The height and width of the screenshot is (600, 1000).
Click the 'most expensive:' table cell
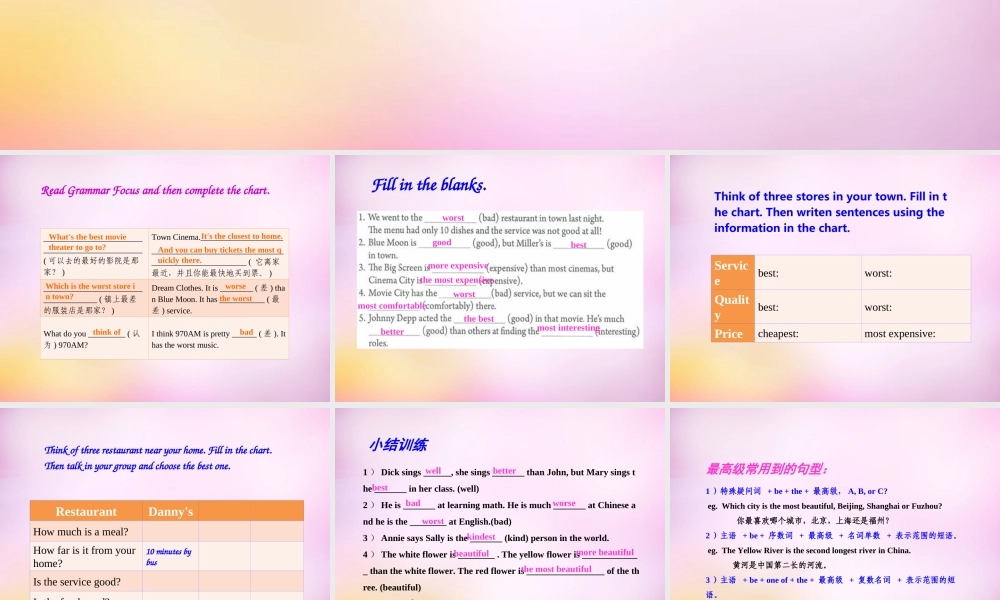(x=899, y=333)
